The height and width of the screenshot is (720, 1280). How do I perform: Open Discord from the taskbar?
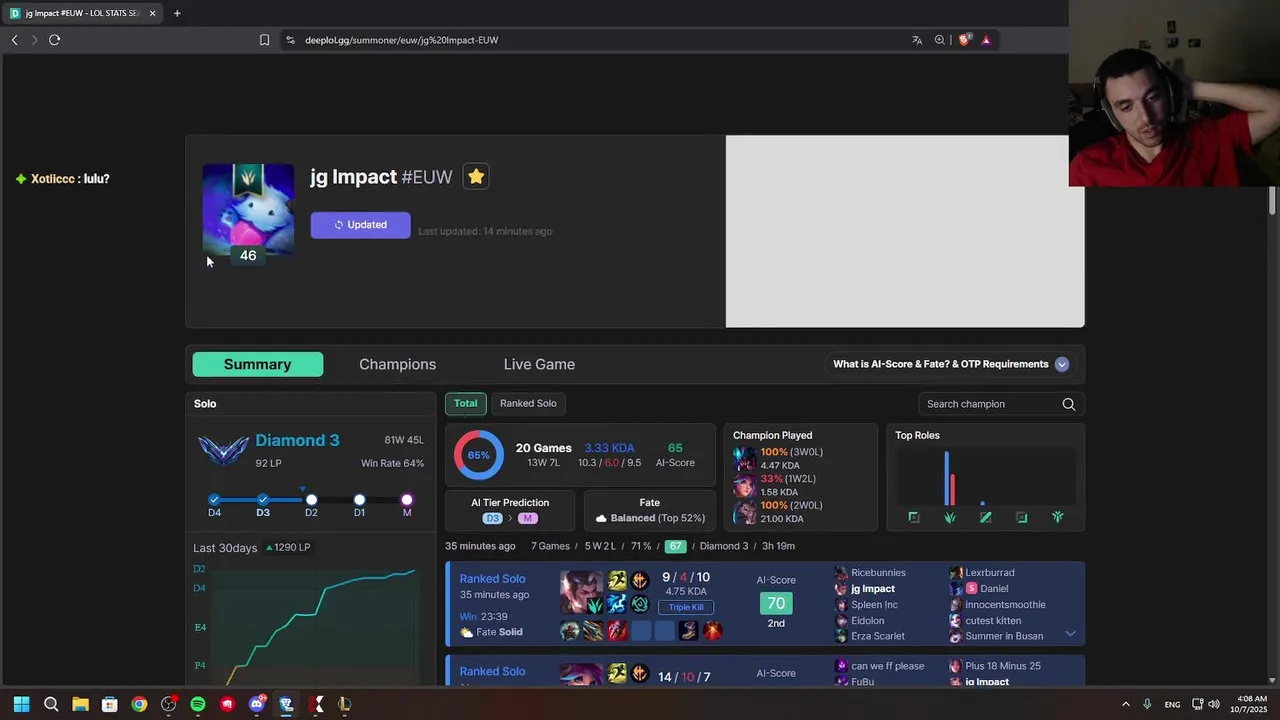[257, 704]
